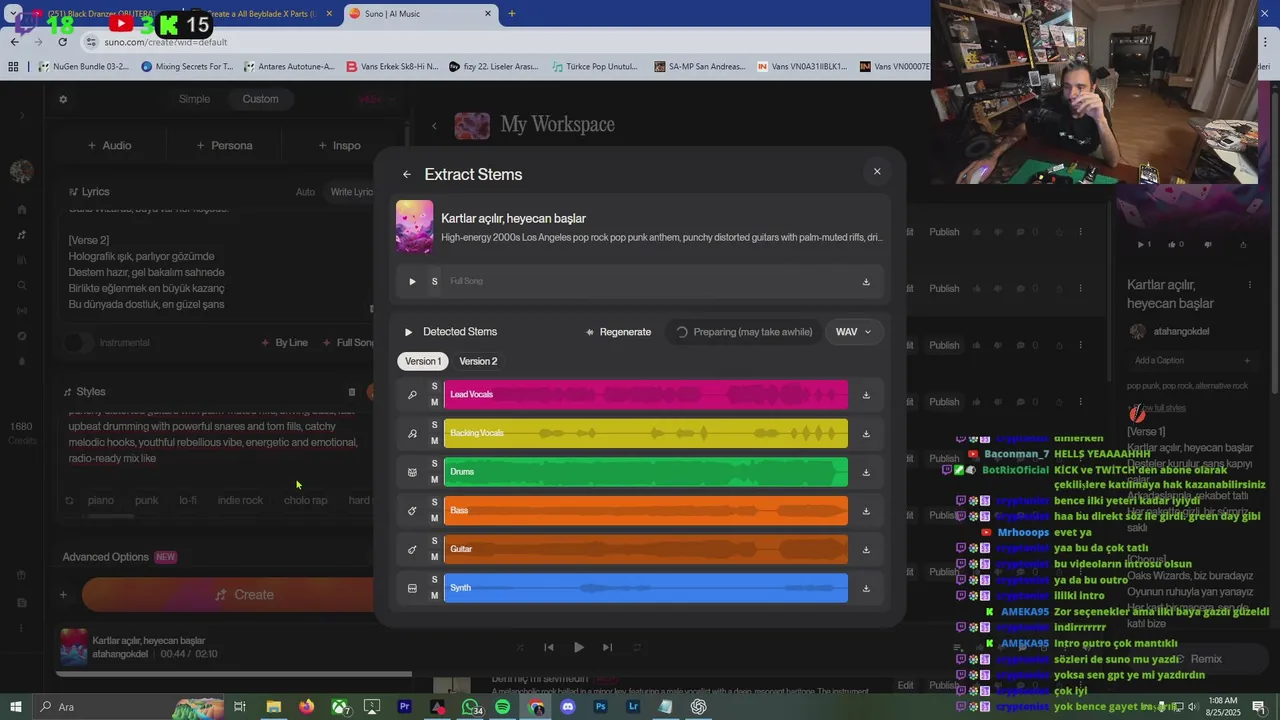Open Photoshop from the taskbar
The image size is (1280, 720).
click(601, 707)
